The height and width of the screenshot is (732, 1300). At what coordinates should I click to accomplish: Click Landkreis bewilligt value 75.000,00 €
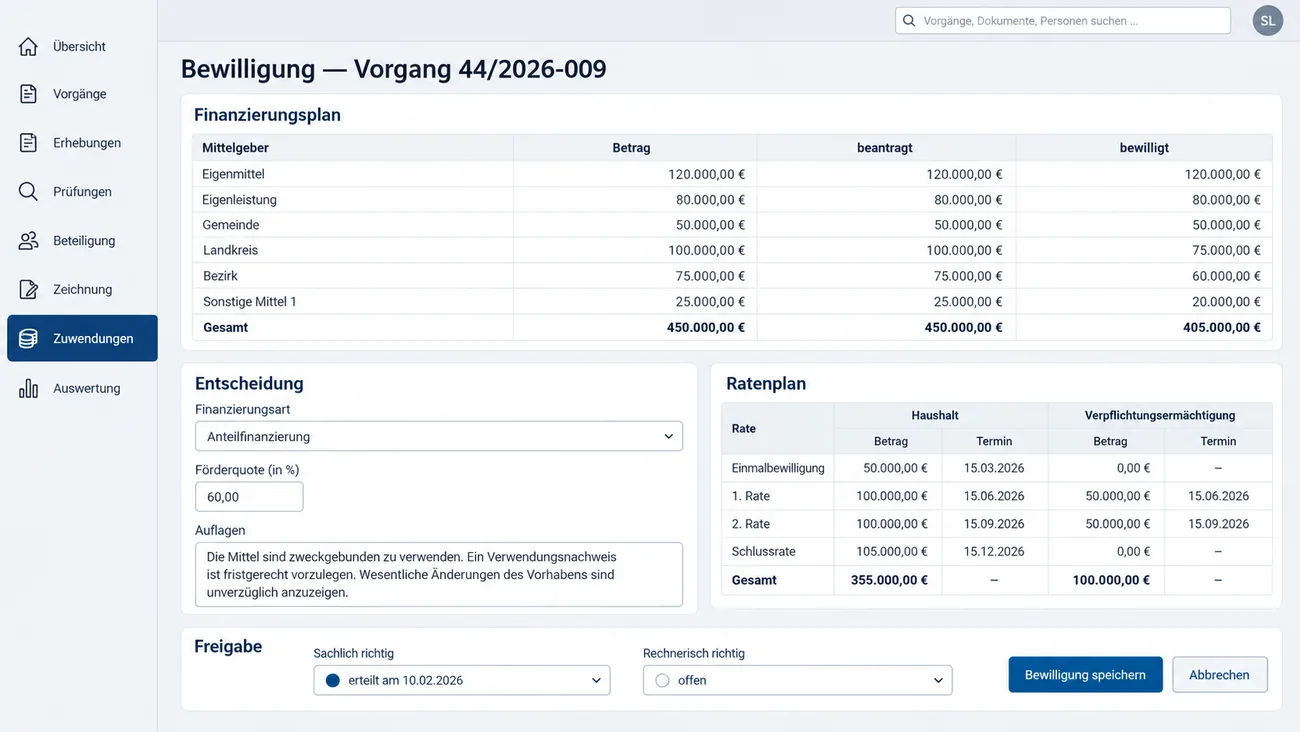1226,250
